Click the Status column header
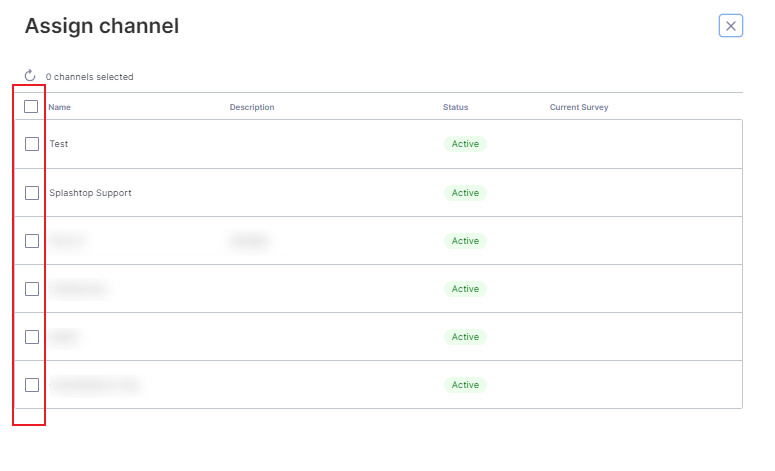The width and height of the screenshot is (775, 471). click(x=455, y=107)
